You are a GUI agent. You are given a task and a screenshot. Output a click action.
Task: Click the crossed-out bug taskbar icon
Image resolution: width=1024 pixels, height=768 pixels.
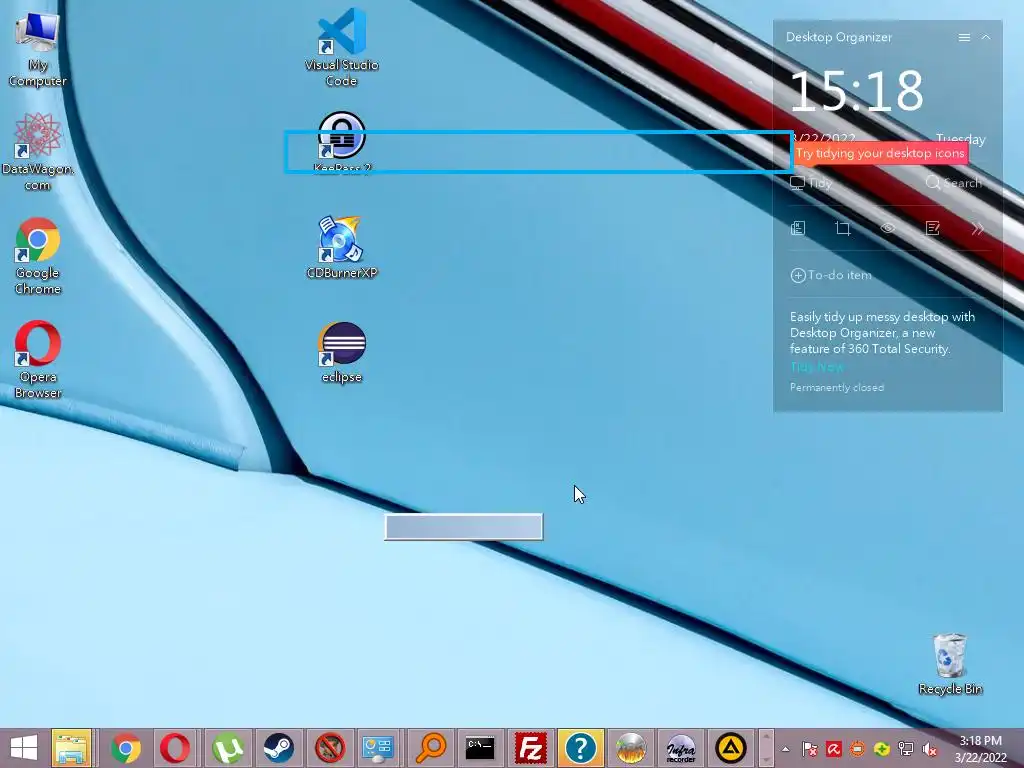[x=330, y=748]
